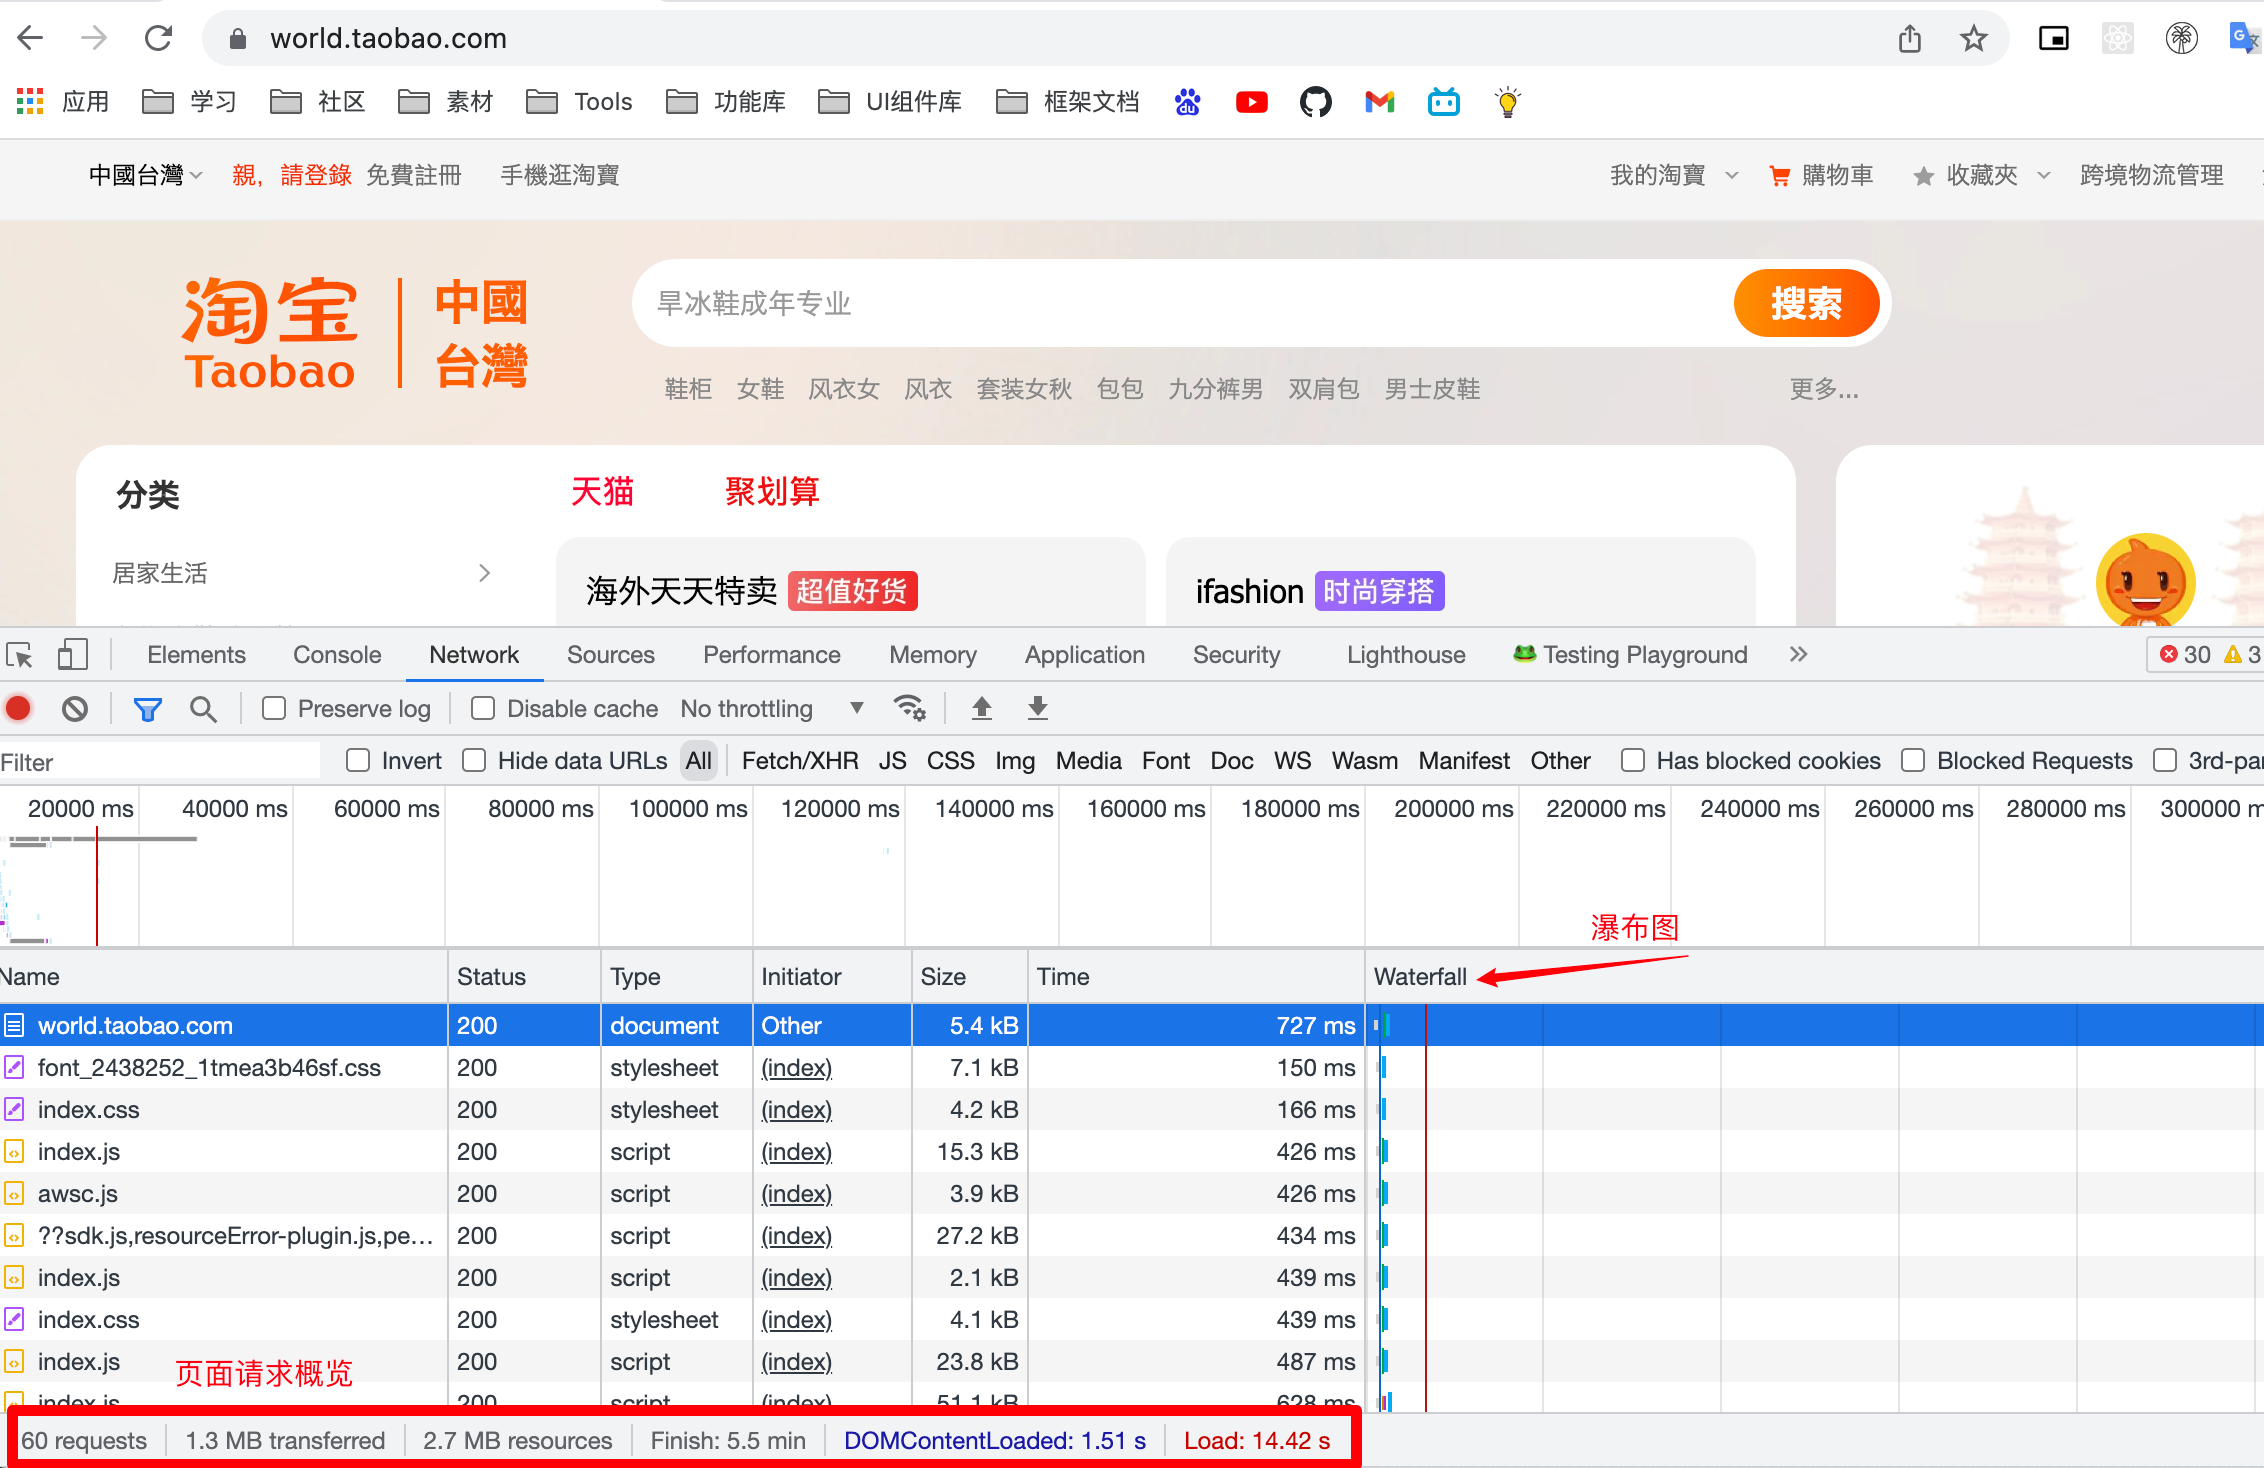The height and width of the screenshot is (1468, 2264).
Task: Click the browser reload icon
Action: pyautogui.click(x=158, y=39)
